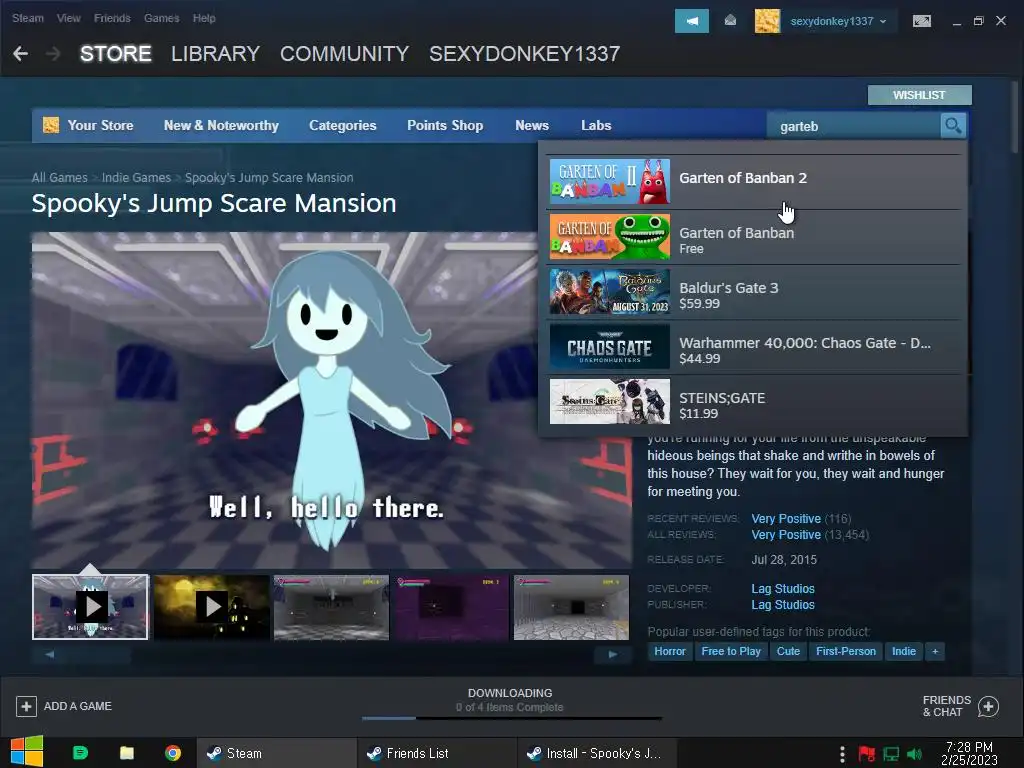Open the announcements megaphone icon
The height and width of the screenshot is (768, 1024).
point(692,21)
